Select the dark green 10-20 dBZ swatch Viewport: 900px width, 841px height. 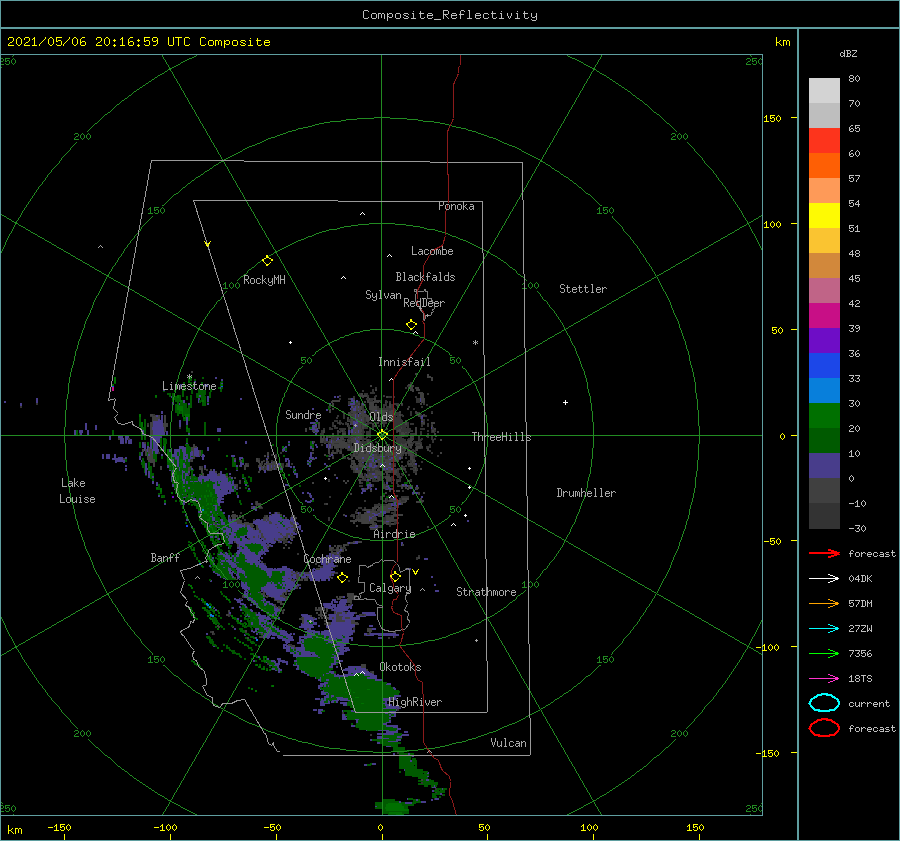[824, 441]
